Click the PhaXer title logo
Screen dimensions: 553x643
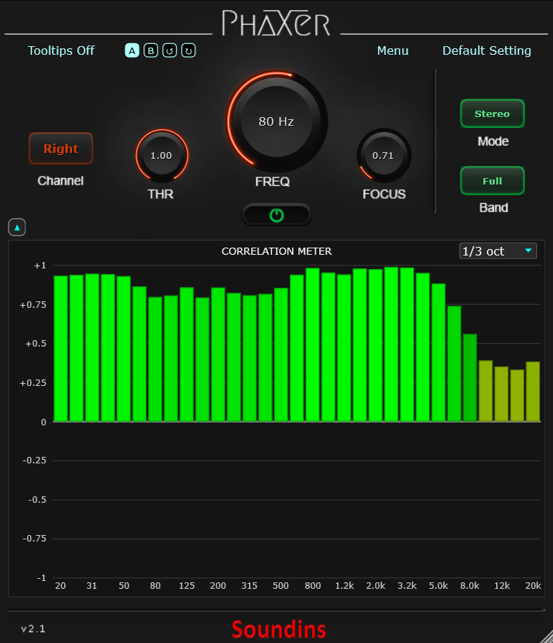276,23
